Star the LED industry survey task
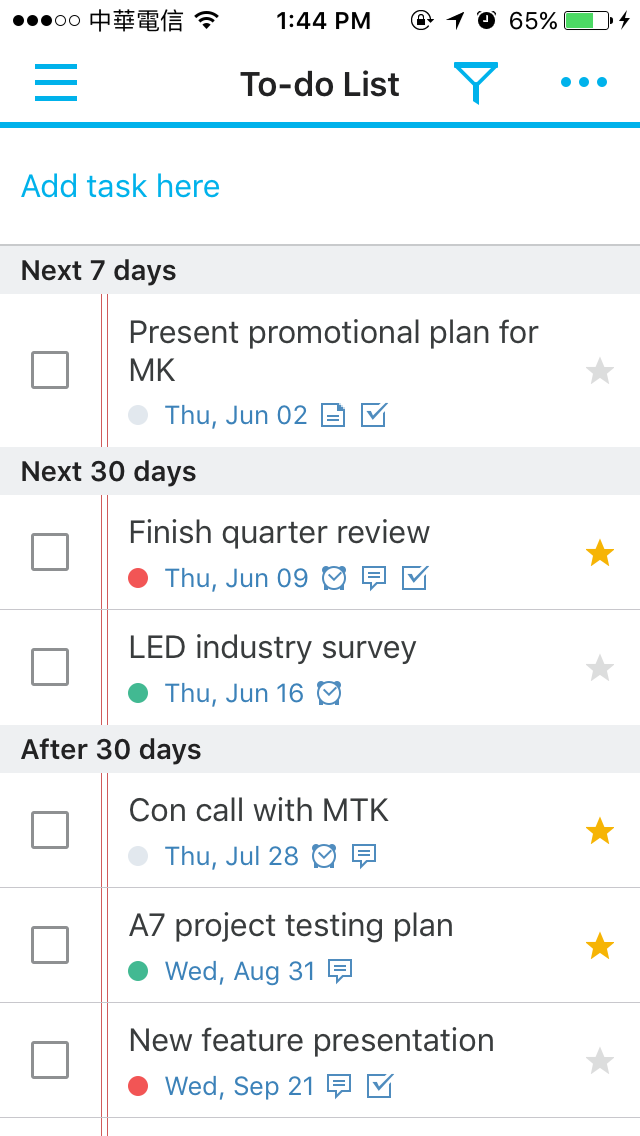640x1136 pixels. coord(599,667)
